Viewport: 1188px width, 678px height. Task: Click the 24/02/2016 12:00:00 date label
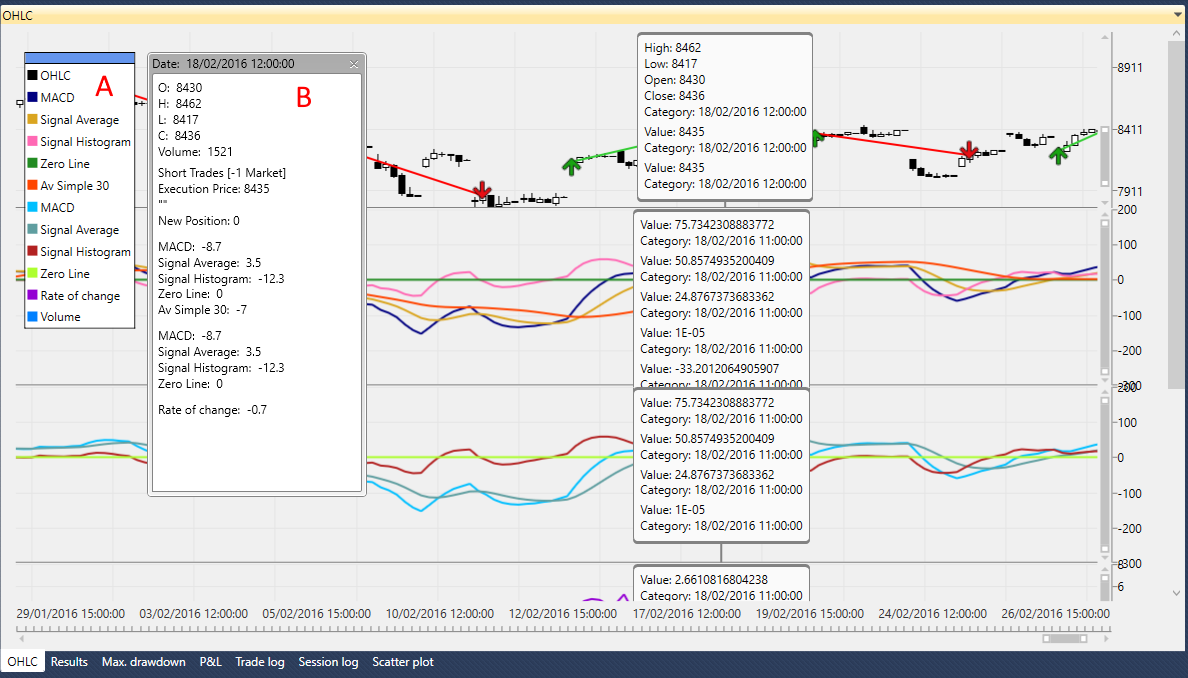tap(933, 614)
